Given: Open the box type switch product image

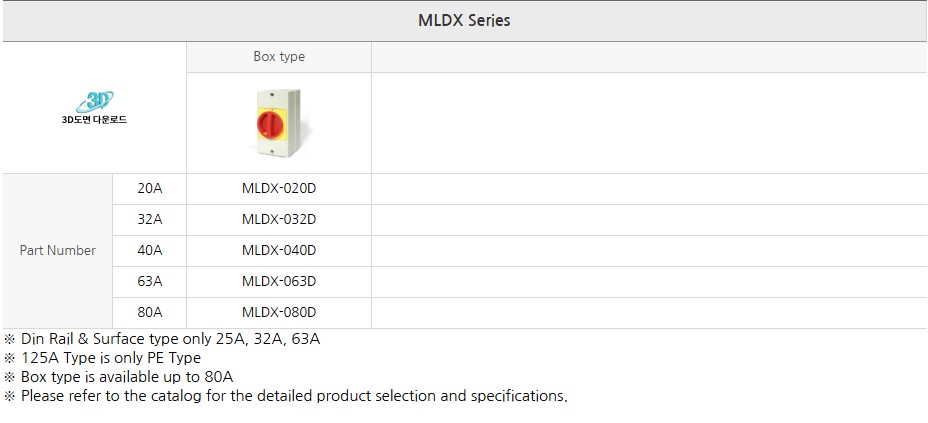Looking at the screenshot, I should coord(278,122).
